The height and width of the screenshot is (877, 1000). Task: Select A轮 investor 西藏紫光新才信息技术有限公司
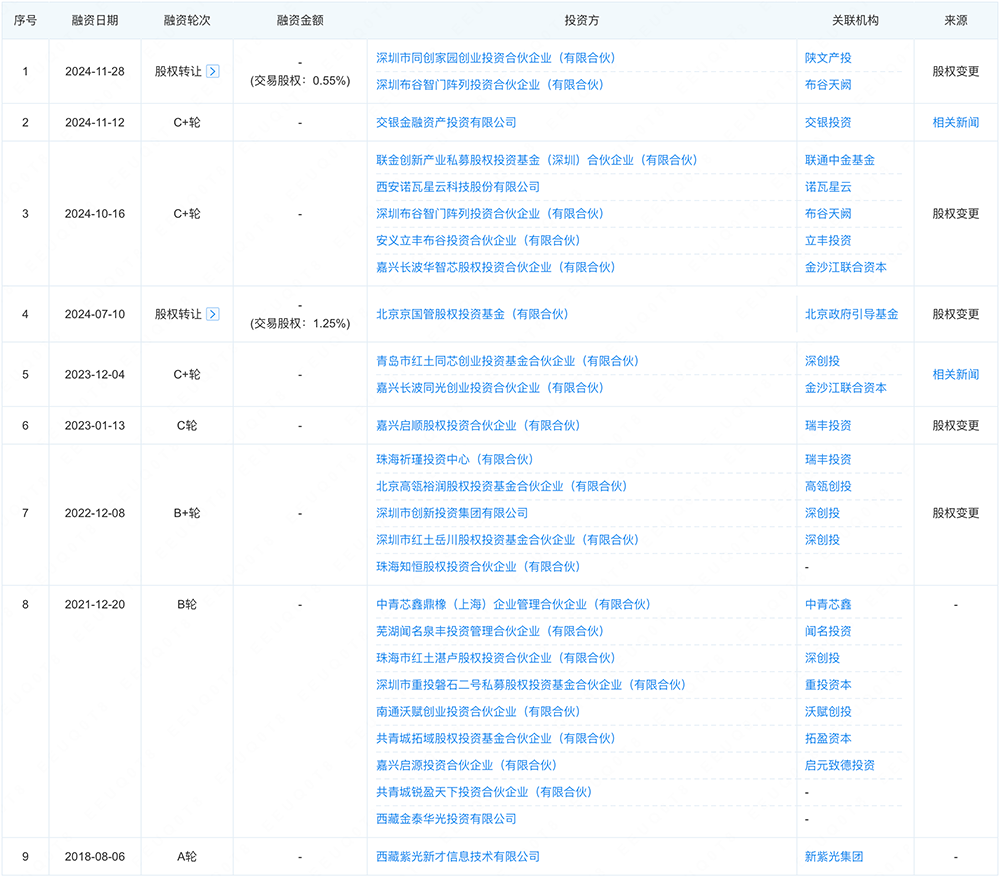point(458,857)
